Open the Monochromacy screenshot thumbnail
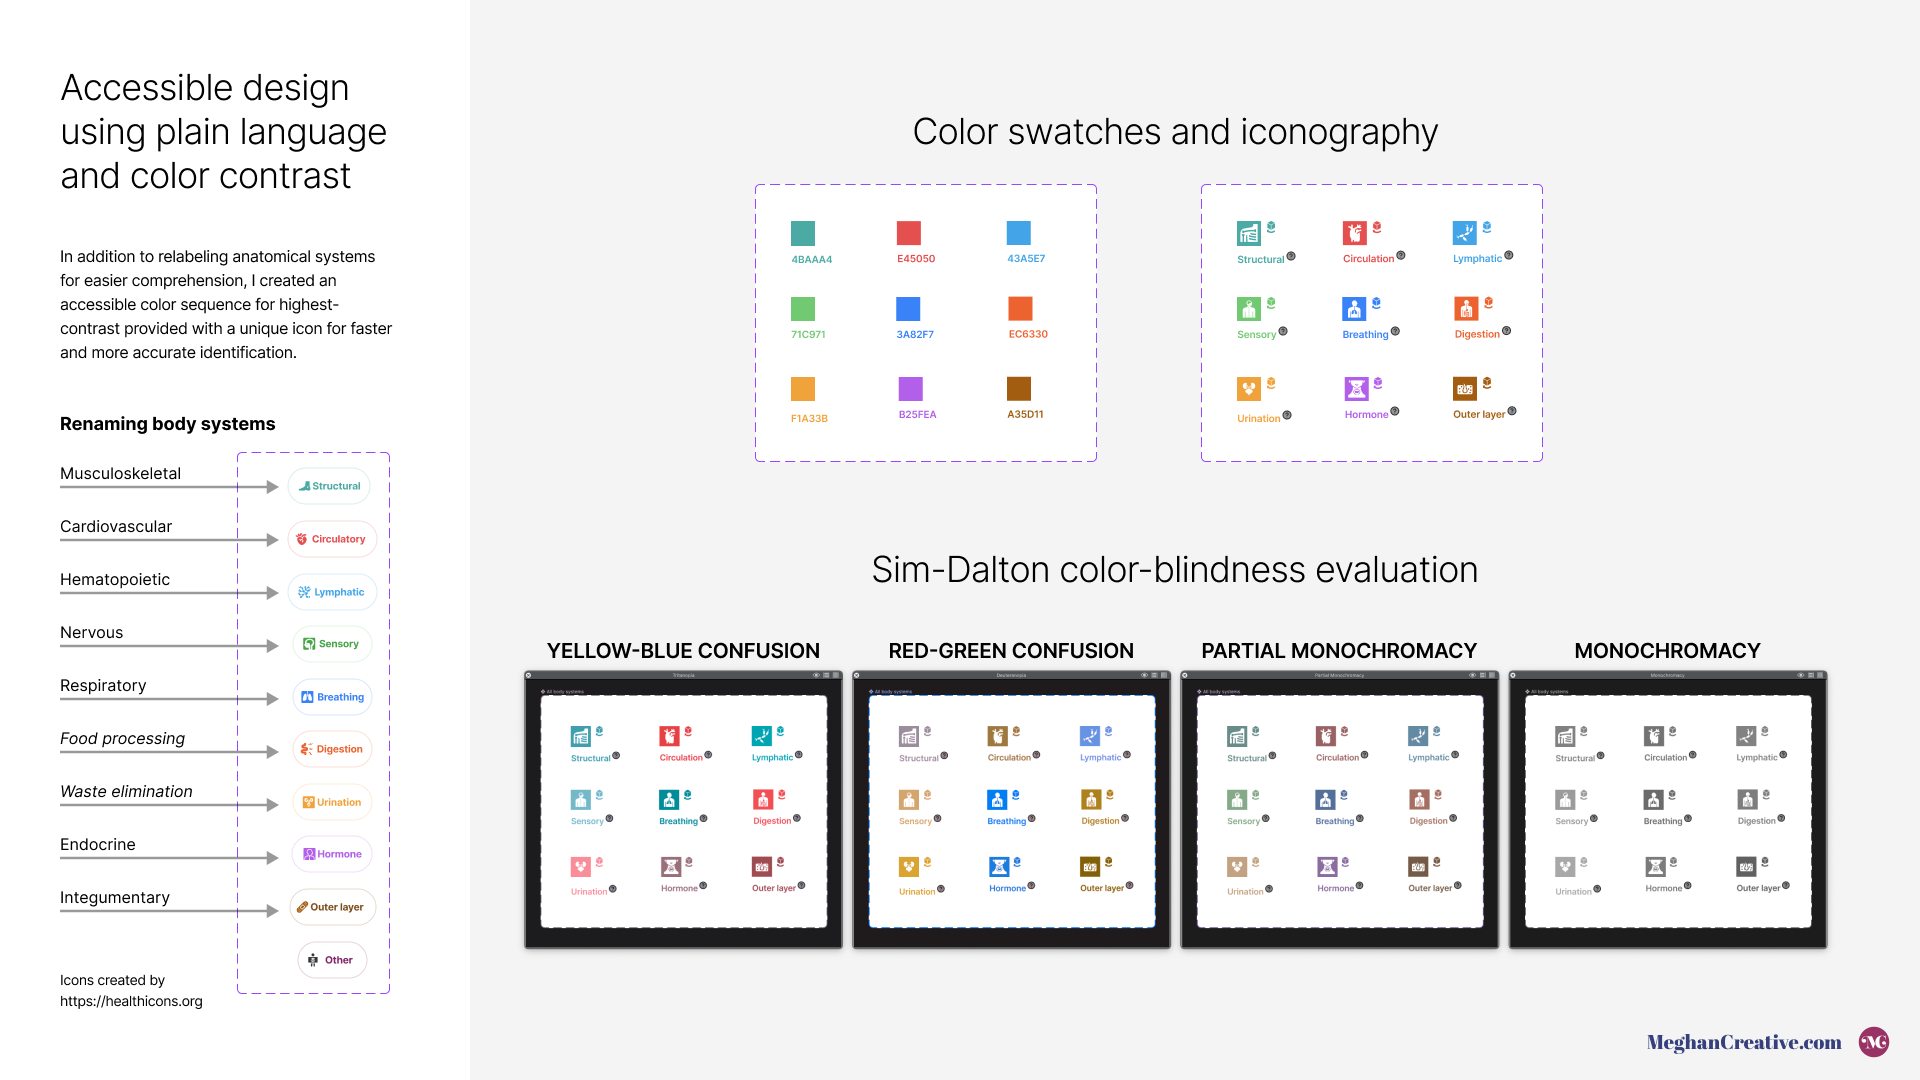Viewport: 1920px width, 1080px height. 1667,810
